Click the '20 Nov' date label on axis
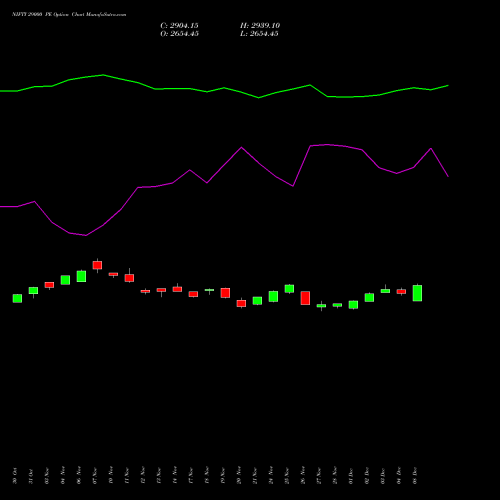 pos(239,476)
